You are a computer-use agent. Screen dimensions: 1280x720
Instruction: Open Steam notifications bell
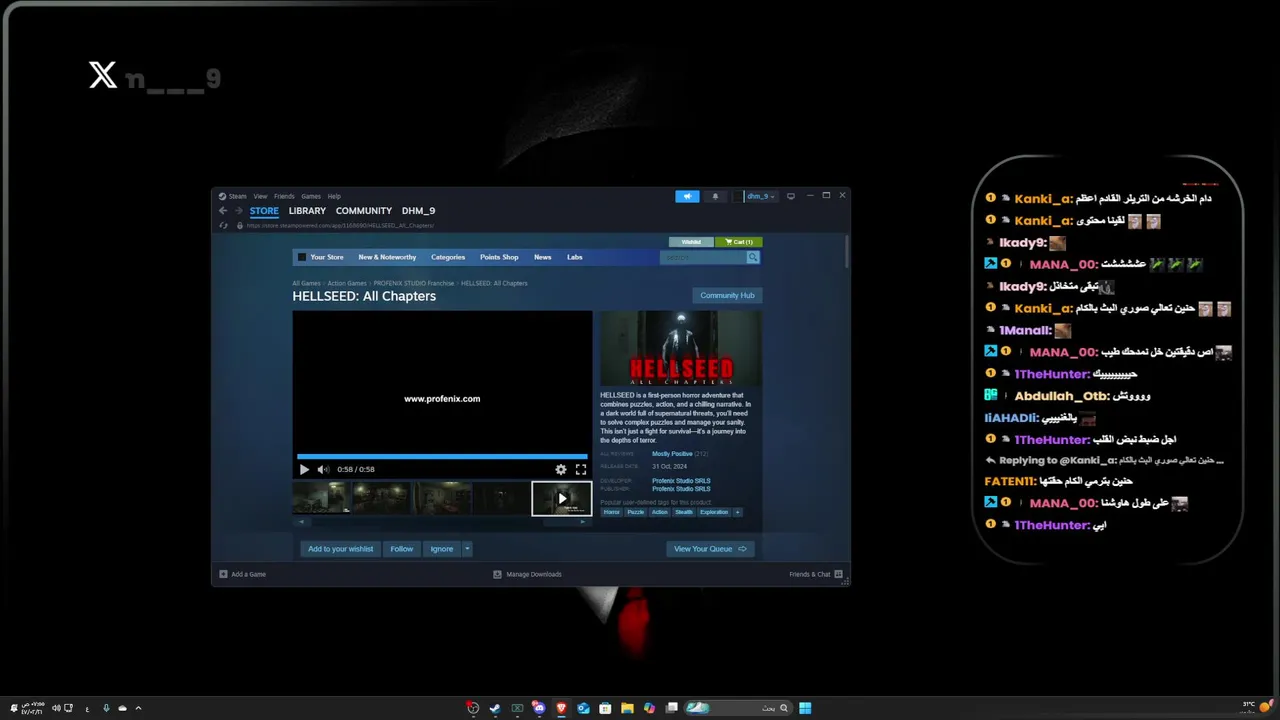pos(715,196)
